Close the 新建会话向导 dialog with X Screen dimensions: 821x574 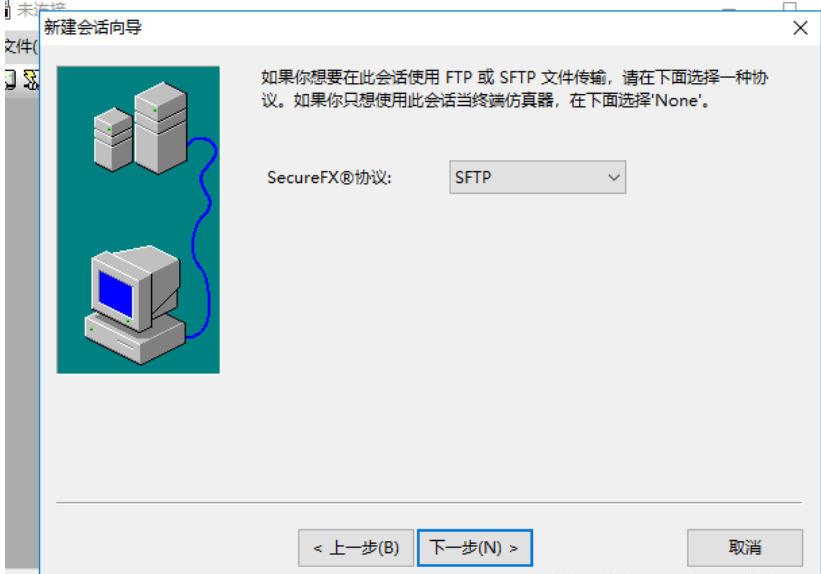coord(800,28)
